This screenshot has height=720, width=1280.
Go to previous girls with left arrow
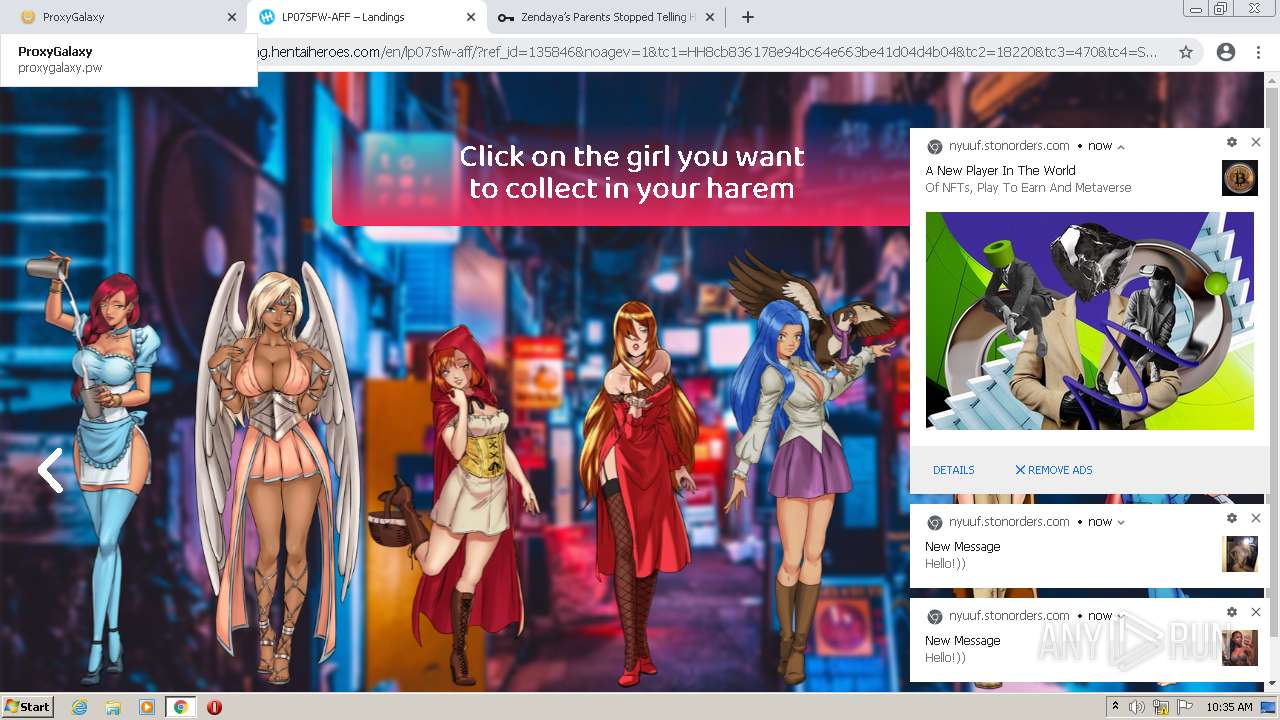point(50,470)
